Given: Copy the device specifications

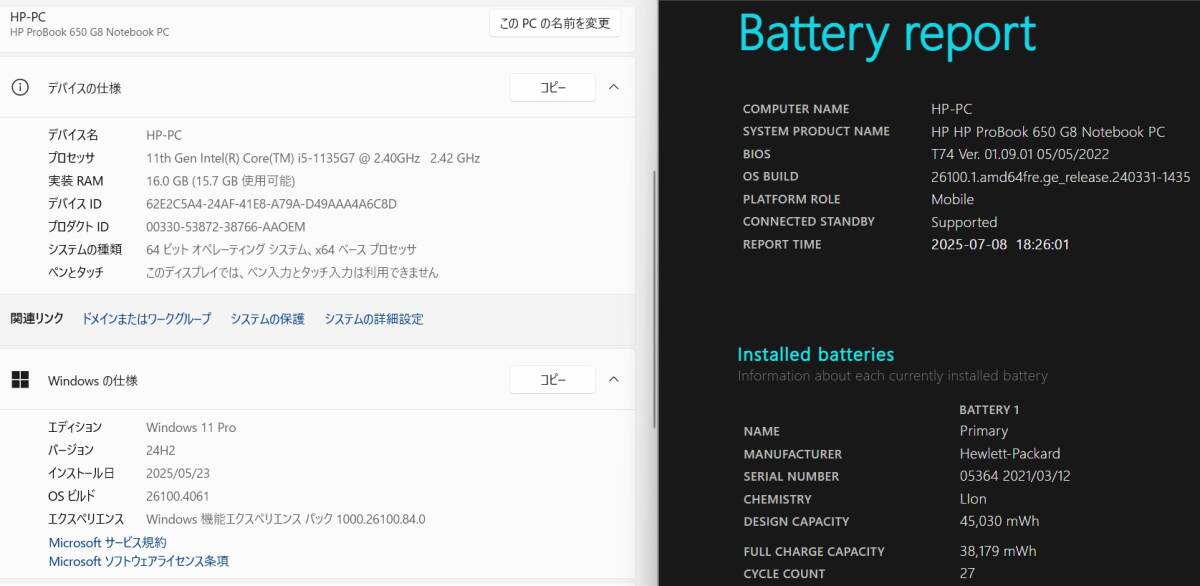Looking at the screenshot, I should click(552, 87).
